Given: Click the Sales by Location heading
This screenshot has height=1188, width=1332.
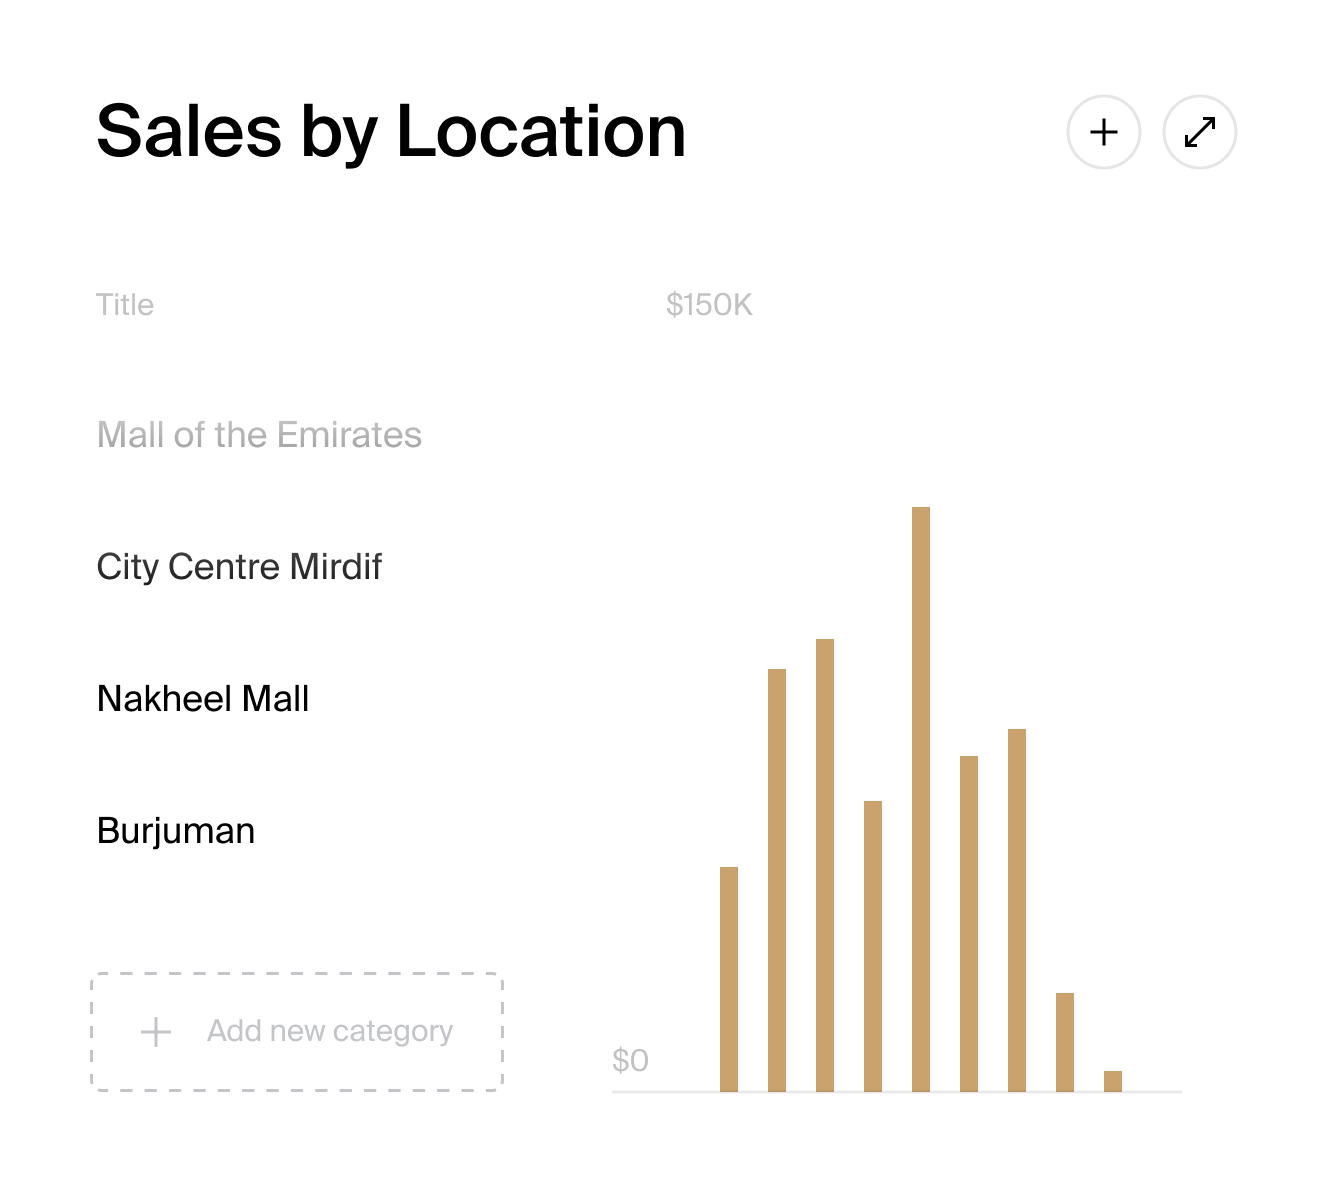Looking at the screenshot, I should (390, 131).
